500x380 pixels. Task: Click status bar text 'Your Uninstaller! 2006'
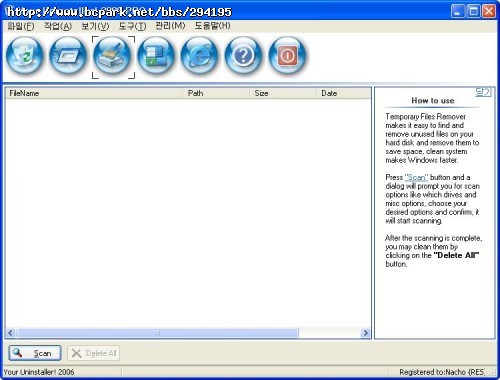[x=39, y=372]
